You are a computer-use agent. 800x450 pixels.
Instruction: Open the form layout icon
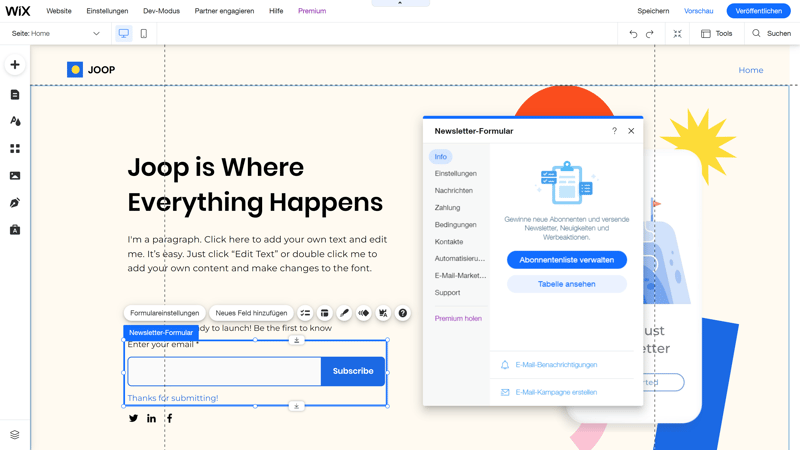tap(324, 313)
